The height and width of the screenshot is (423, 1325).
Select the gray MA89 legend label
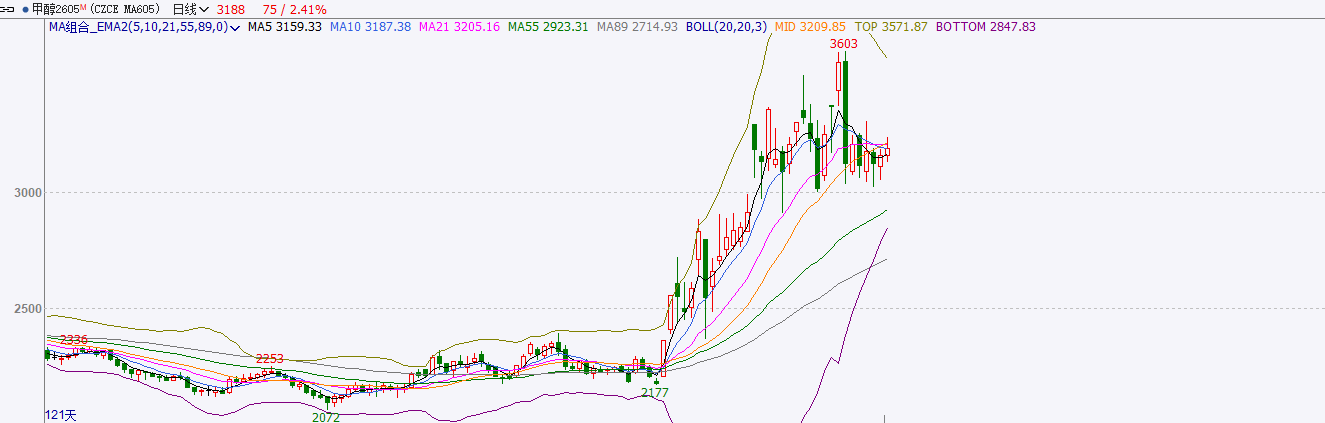(637, 27)
